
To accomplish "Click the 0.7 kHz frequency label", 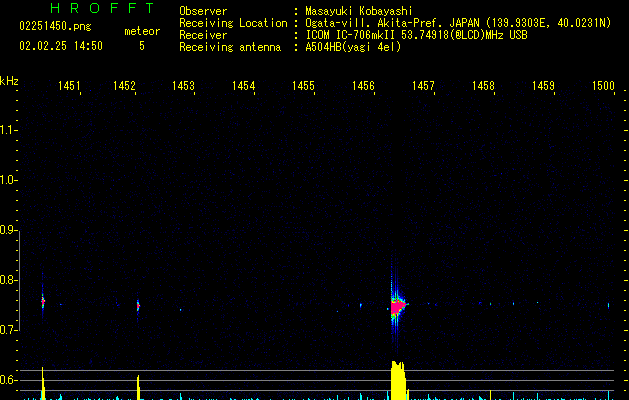I will [x=8, y=330].
